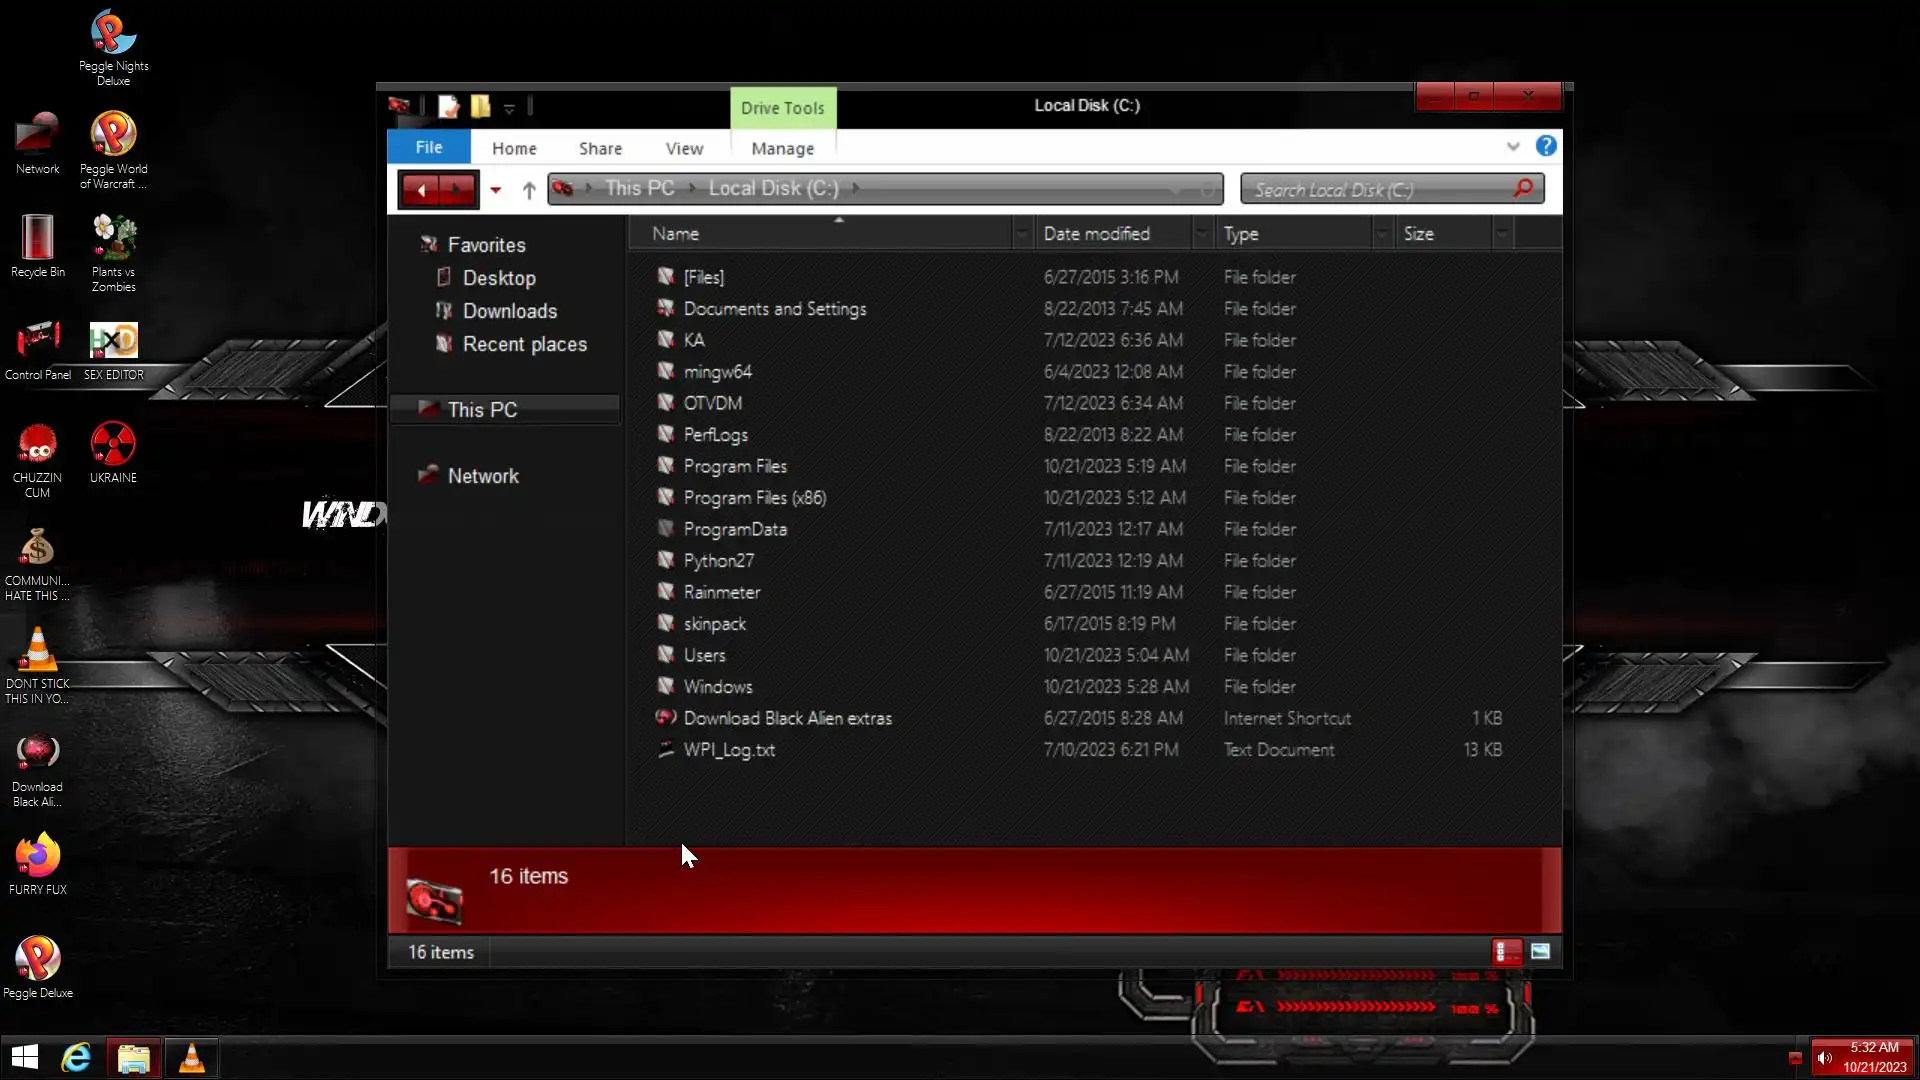Switch to large thumbnails view layout
The width and height of the screenshot is (1920, 1080).
(1540, 951)
